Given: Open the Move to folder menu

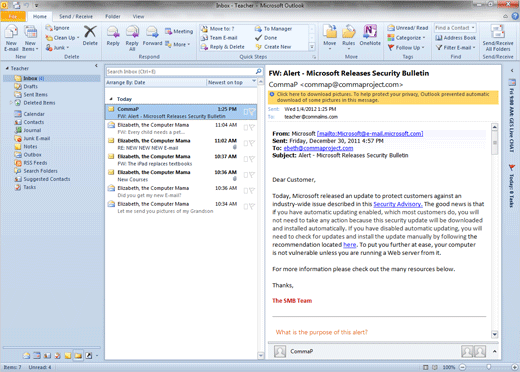Looking at the screenshot, I should click(x=330, y=37).
